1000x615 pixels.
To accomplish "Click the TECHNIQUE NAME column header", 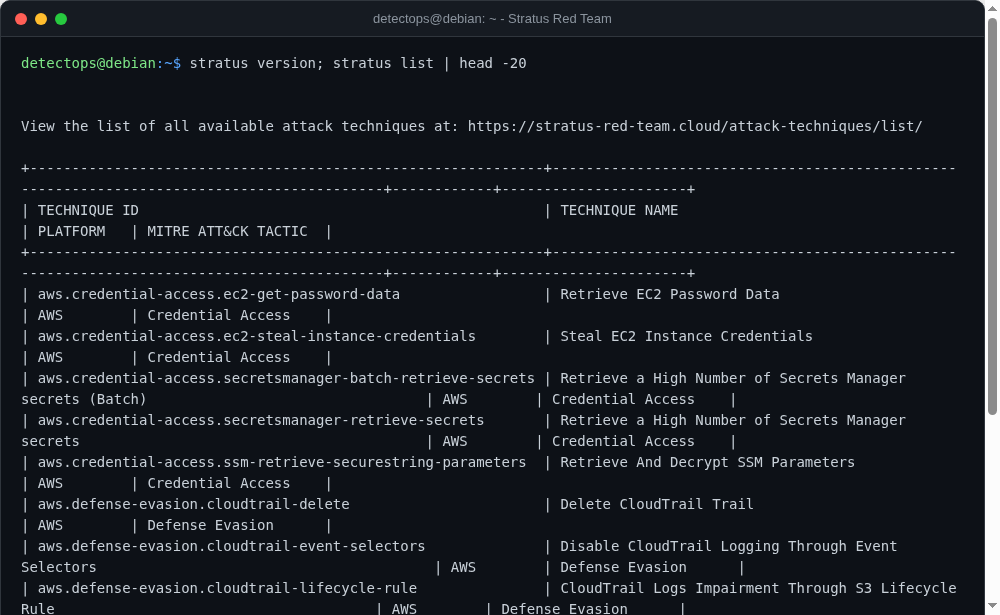I will tap(619, 211).
